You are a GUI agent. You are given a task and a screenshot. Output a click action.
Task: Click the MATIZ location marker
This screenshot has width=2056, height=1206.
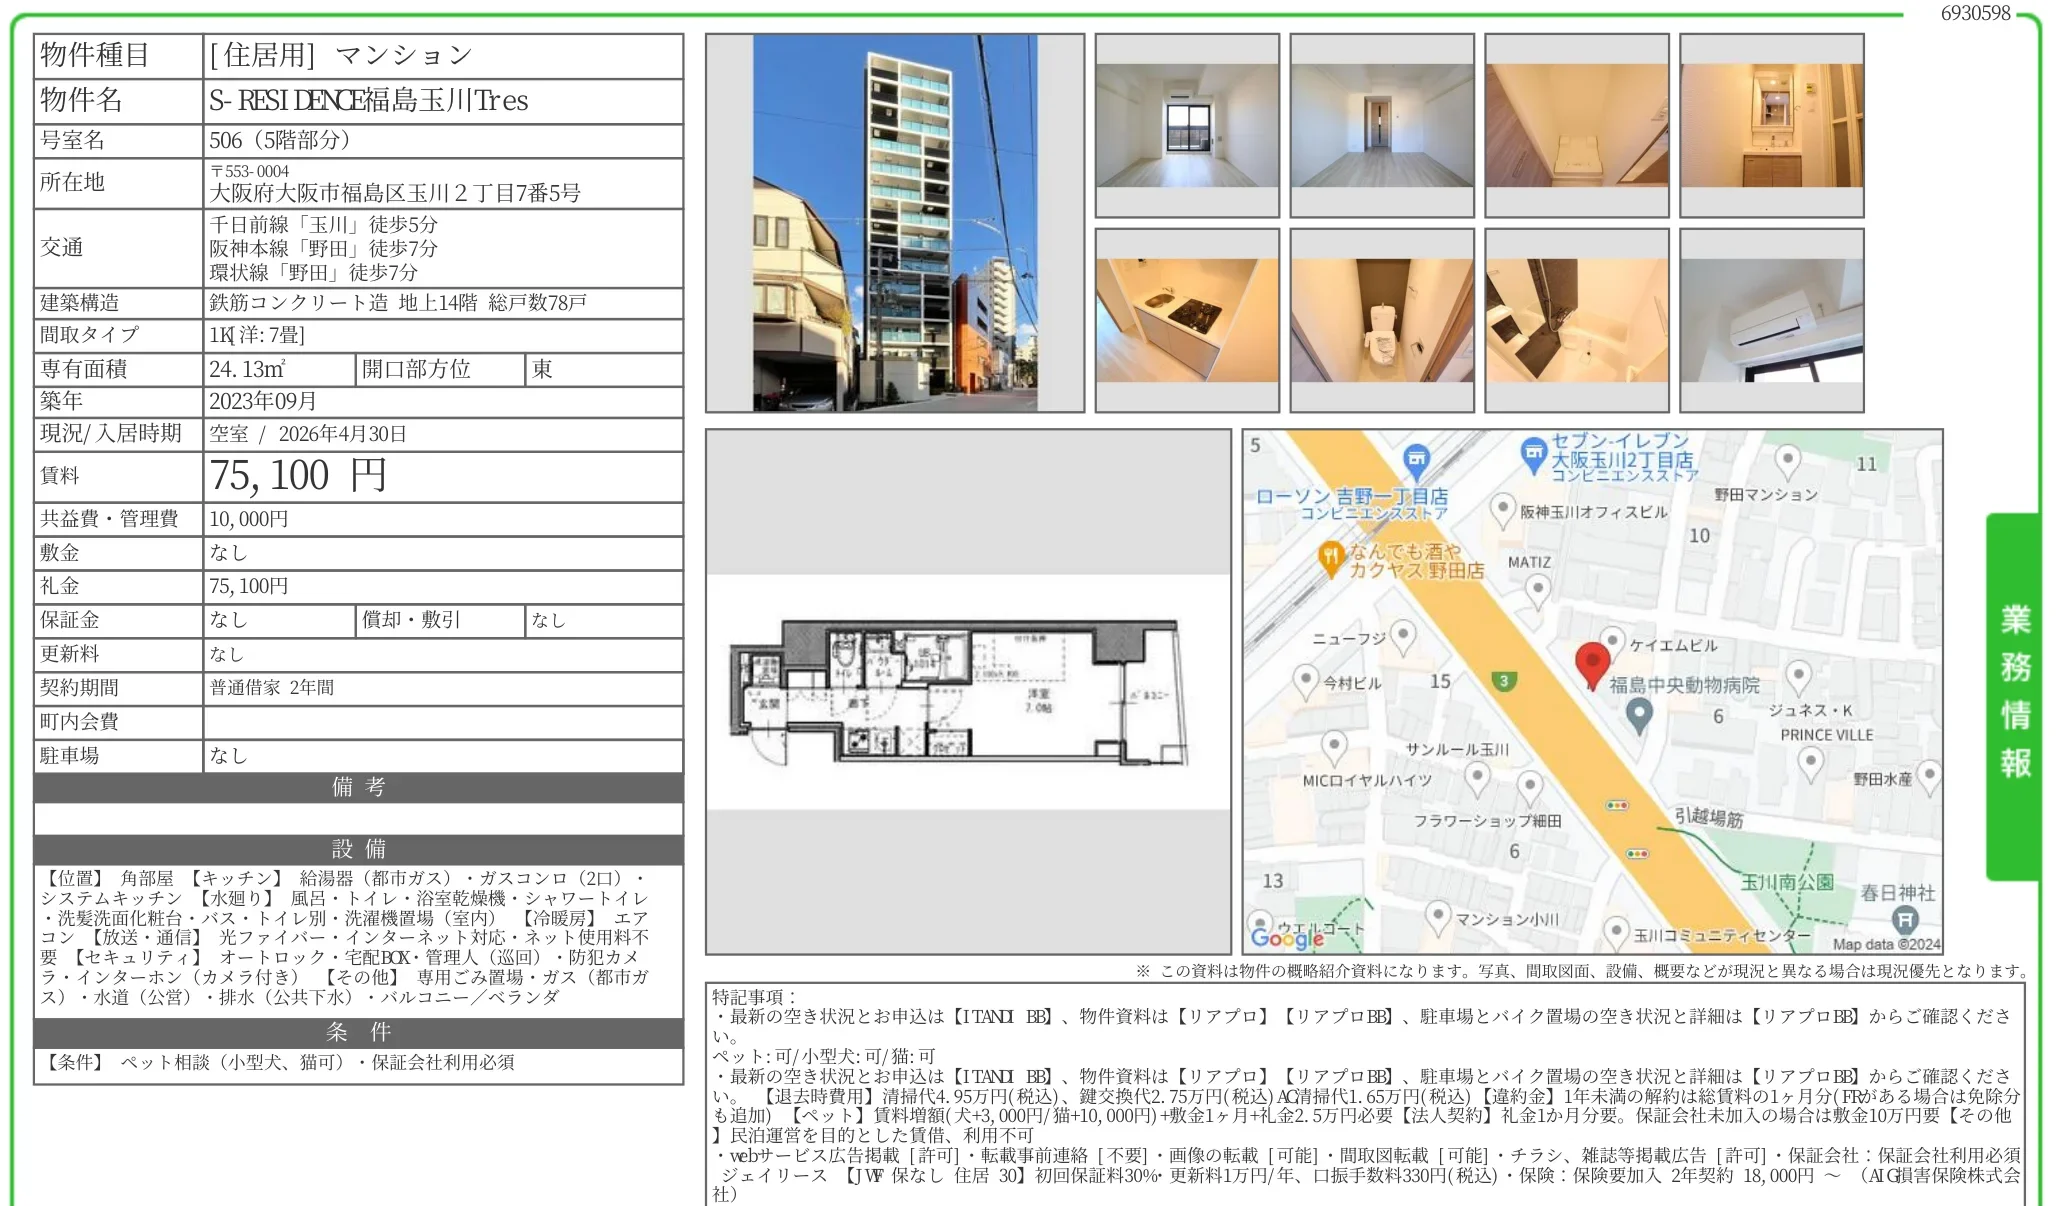tap(1537, 586)
